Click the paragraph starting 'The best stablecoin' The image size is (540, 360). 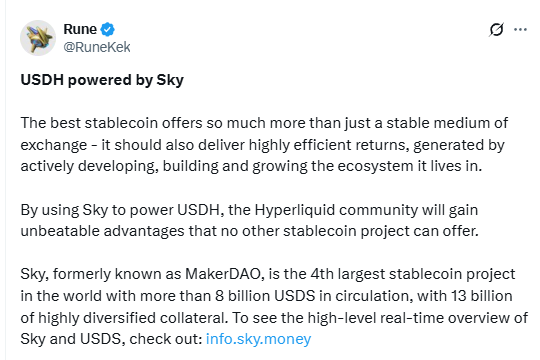coord(264,145)
